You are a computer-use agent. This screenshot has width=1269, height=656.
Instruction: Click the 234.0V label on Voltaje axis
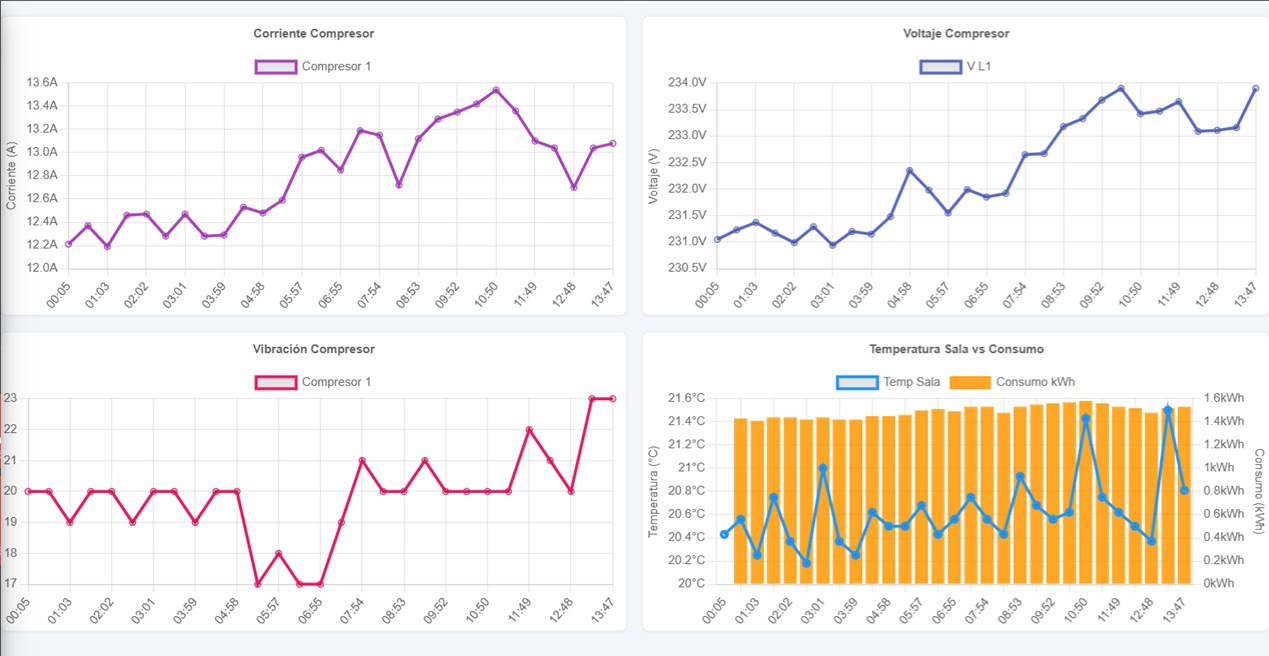686,82
